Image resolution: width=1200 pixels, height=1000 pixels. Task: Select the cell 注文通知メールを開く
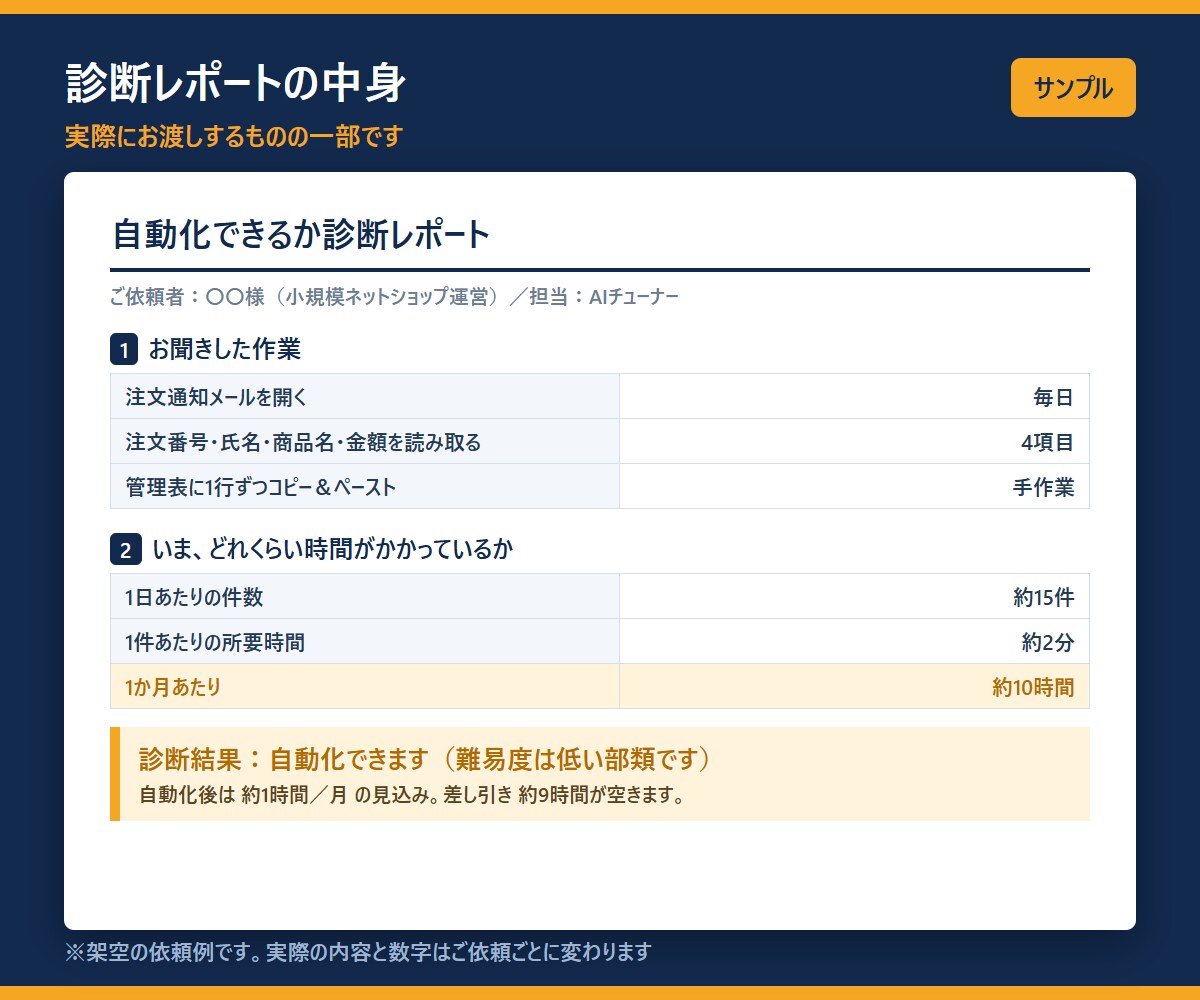tap(365, 396)
